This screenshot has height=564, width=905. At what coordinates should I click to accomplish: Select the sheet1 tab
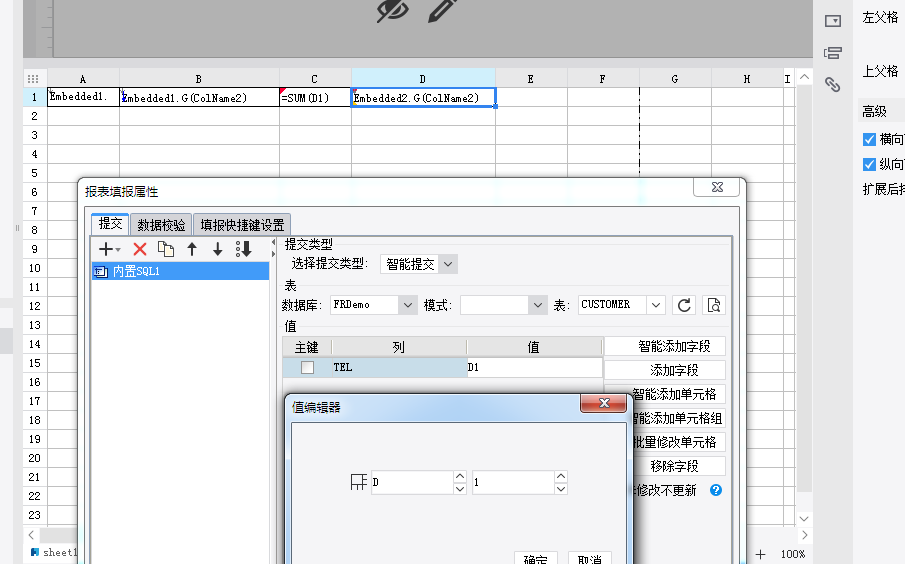[x=53, y=552]
